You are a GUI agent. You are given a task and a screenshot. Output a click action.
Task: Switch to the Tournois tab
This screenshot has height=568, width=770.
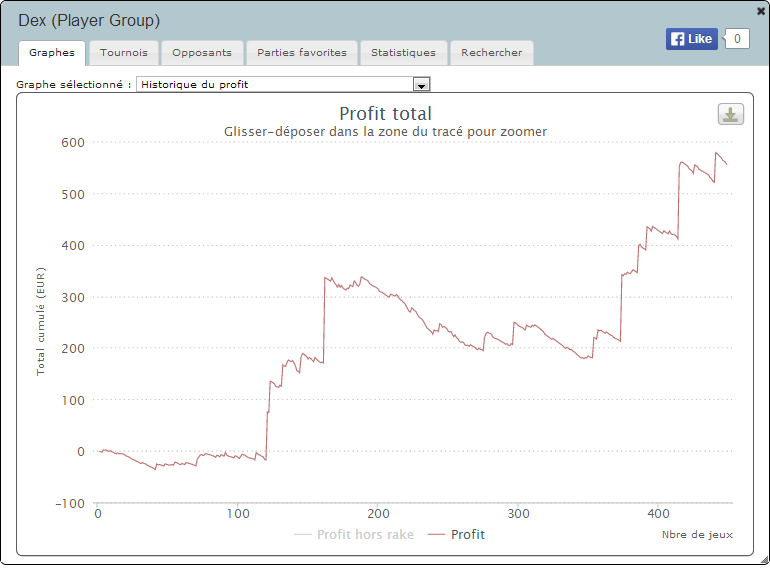click(124, 53)
